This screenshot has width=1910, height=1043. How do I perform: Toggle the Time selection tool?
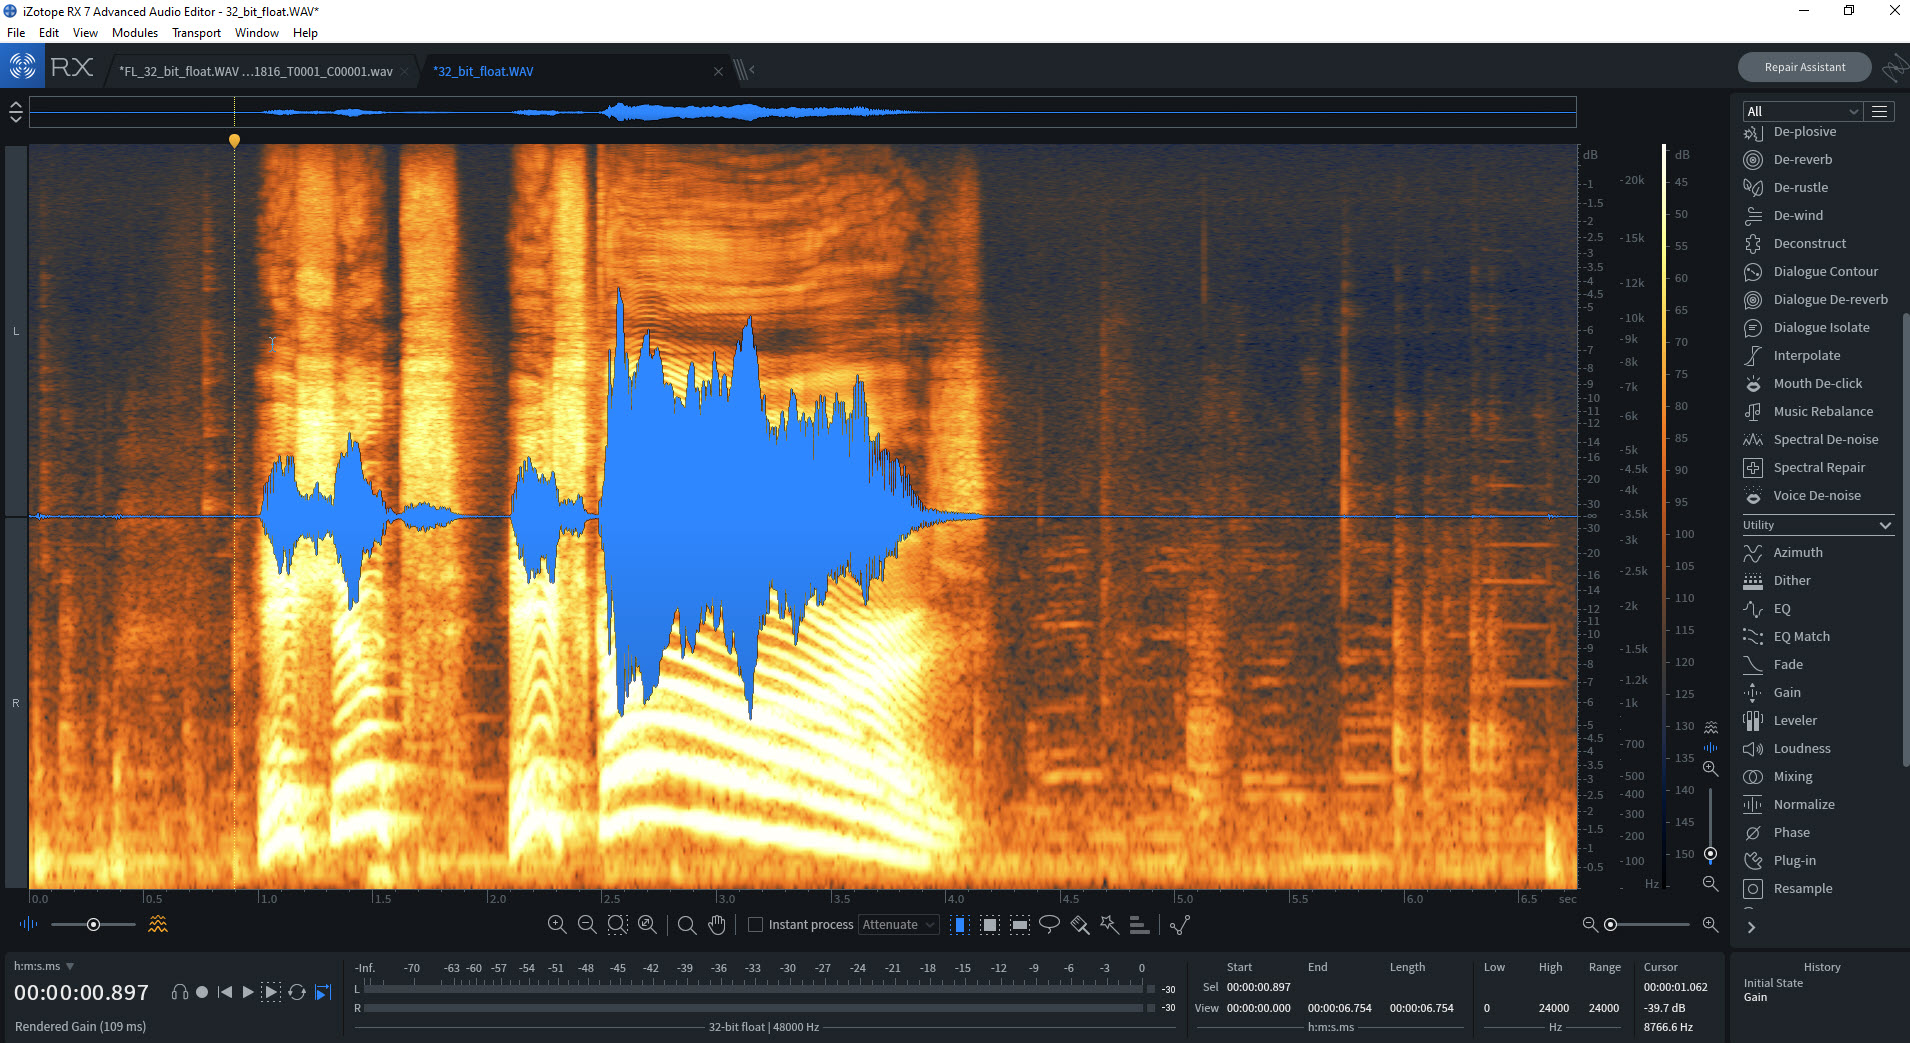pos(959,924)
